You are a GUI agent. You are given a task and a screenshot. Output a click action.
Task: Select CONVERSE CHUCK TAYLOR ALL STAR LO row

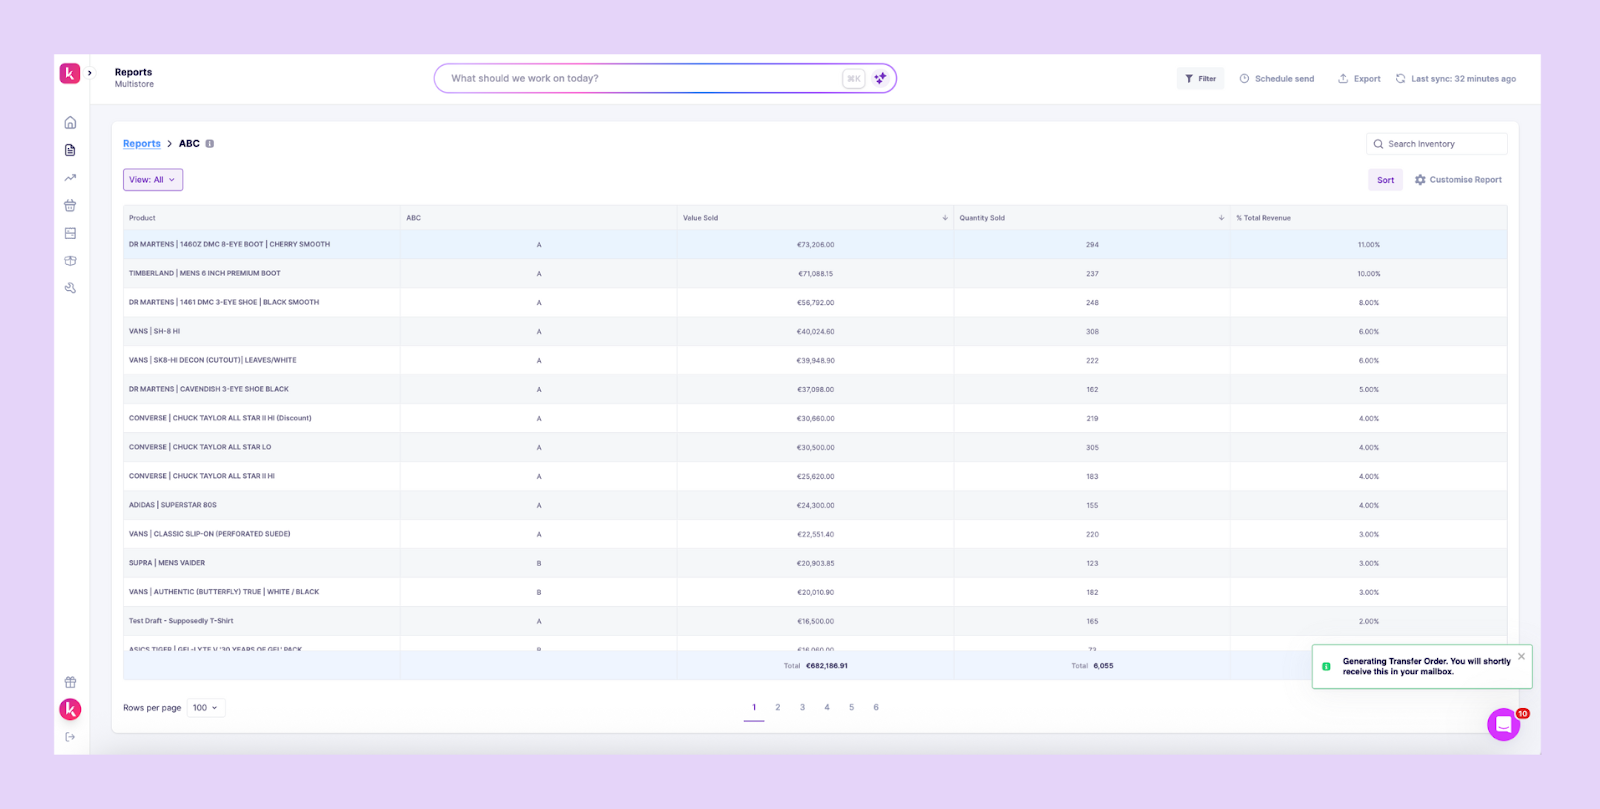pos(815,447)
